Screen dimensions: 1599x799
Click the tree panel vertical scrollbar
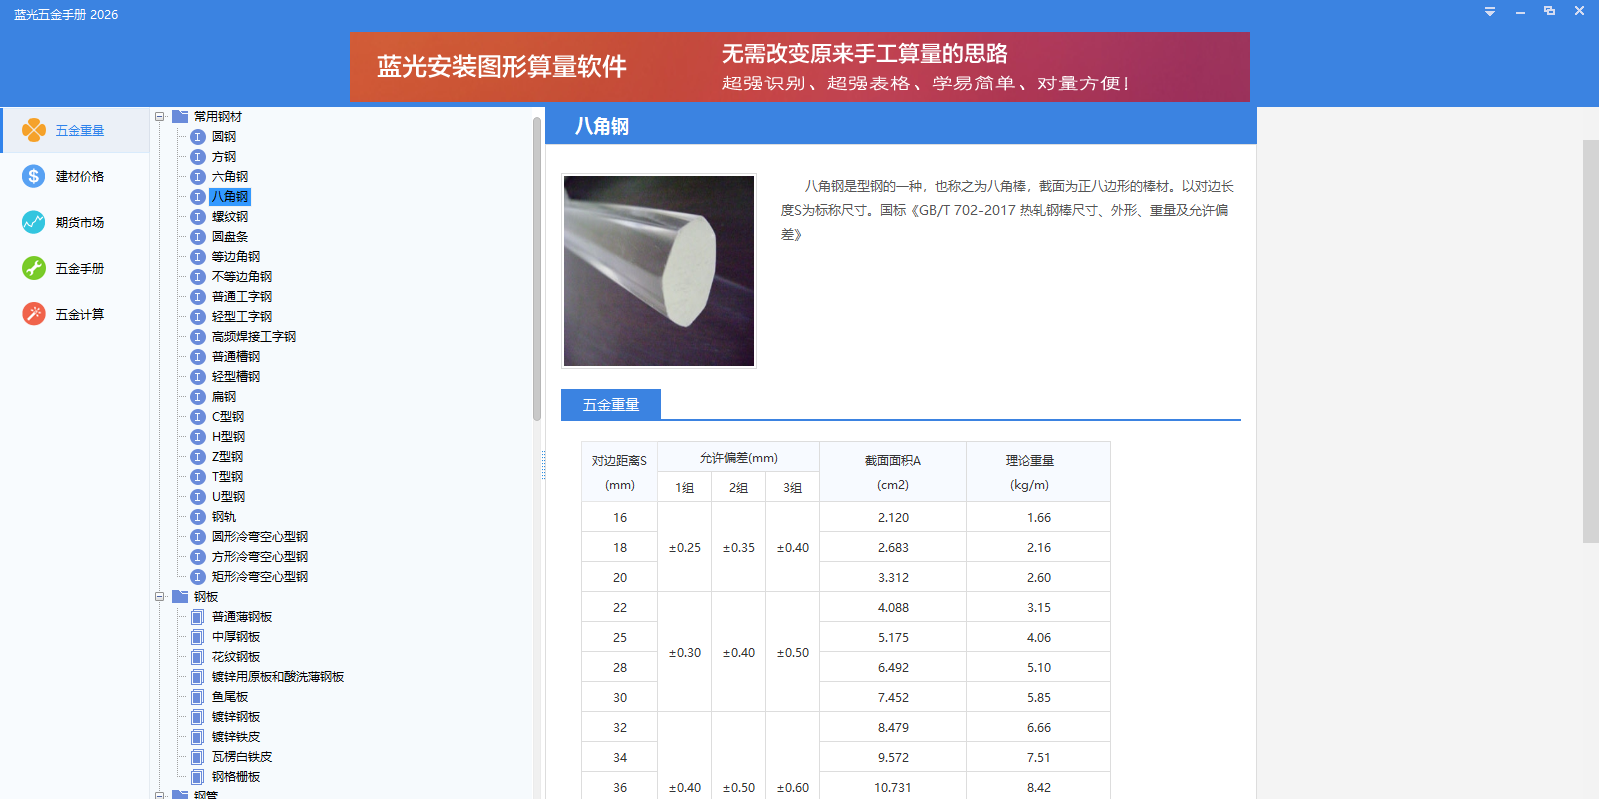[x=537, y=270]
